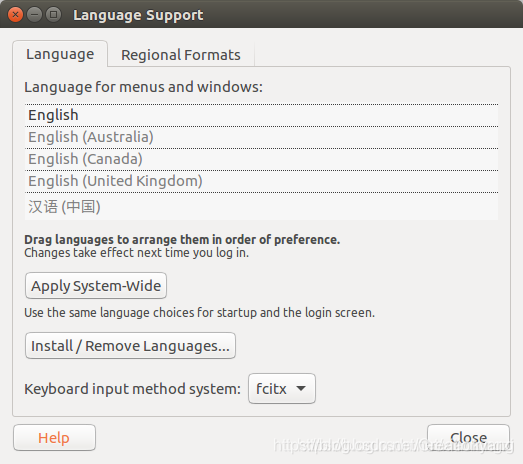This screenshot has height=464, width=523.
Task: Minimize the Language Support window
Action: (34, 15)
